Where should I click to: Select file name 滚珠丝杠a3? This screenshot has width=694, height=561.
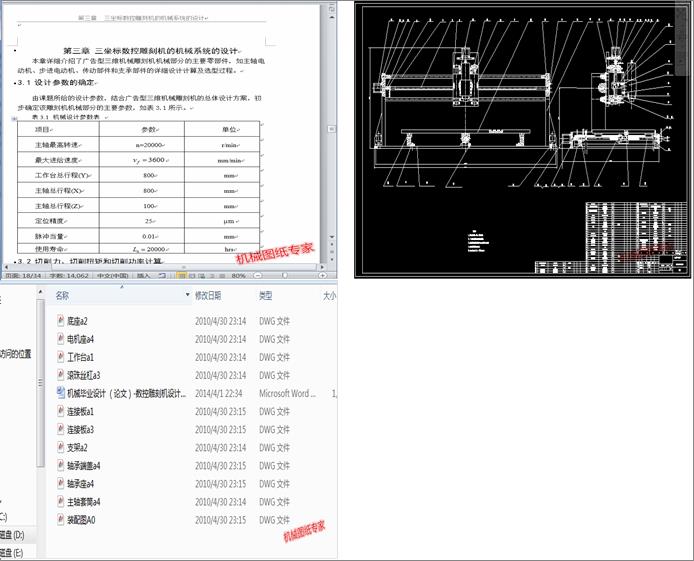(x=84, y=376)
